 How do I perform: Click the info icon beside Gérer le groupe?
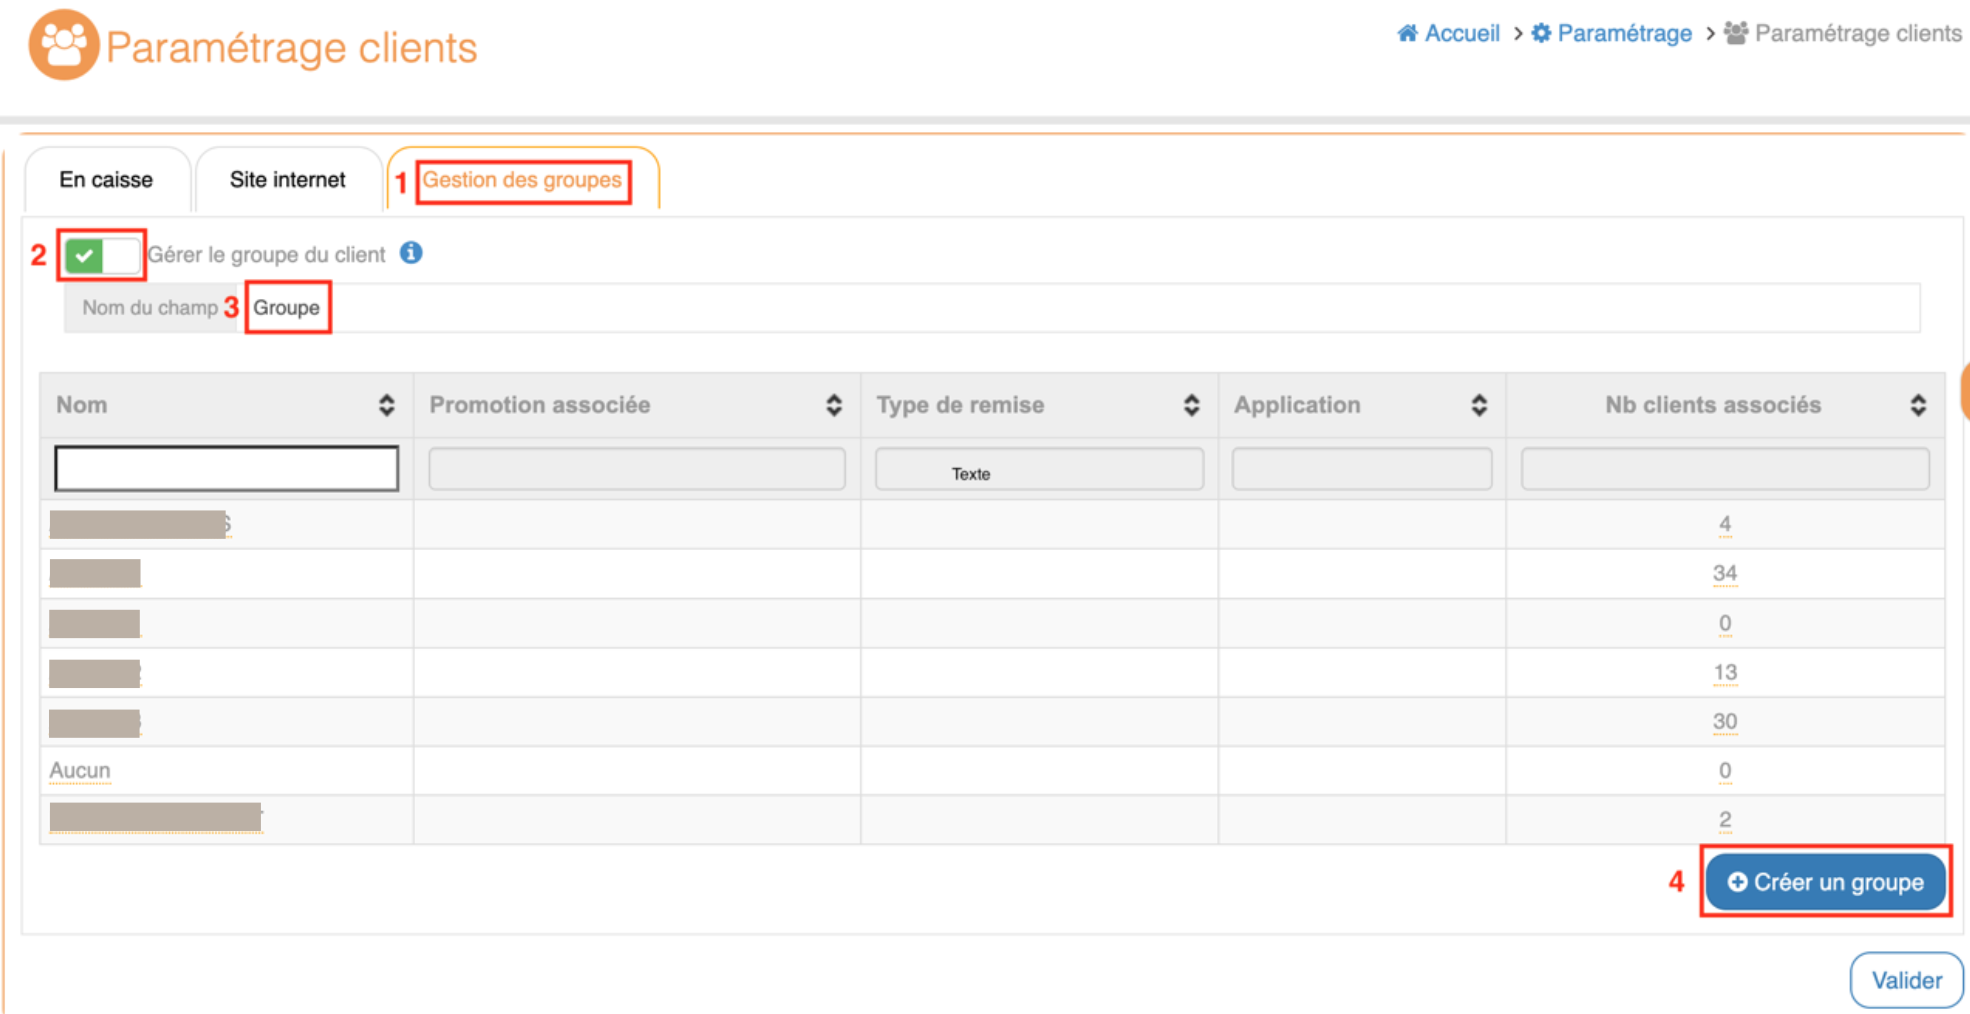click(411, 253)
